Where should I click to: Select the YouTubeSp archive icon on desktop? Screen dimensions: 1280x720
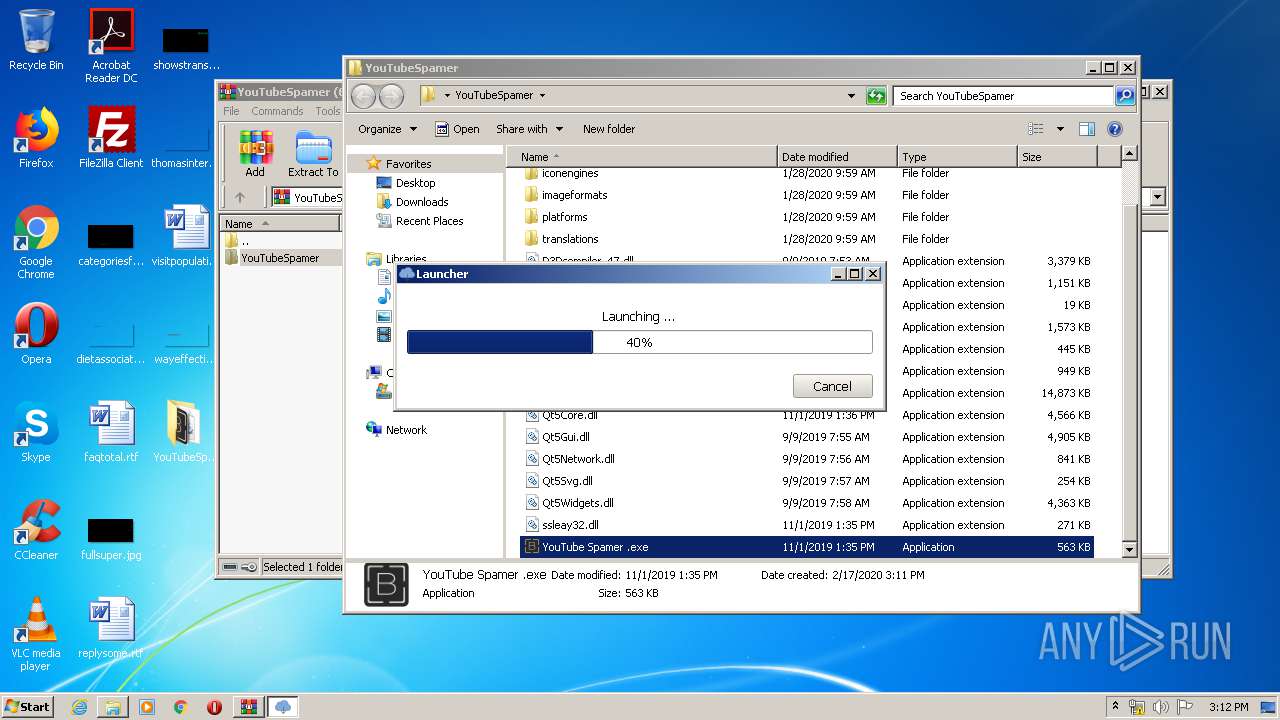point(184,432)
